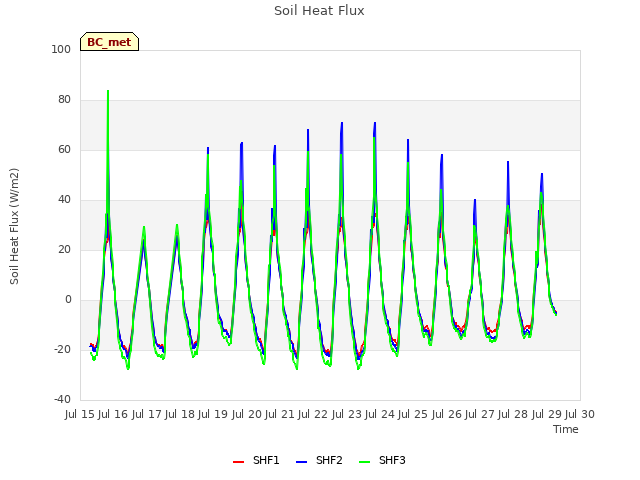Viewport: 640px width, 480px height.
Task: Click the Jul 27 x-axis tick label
Action: pyautogui.click(x=480, y=414)
